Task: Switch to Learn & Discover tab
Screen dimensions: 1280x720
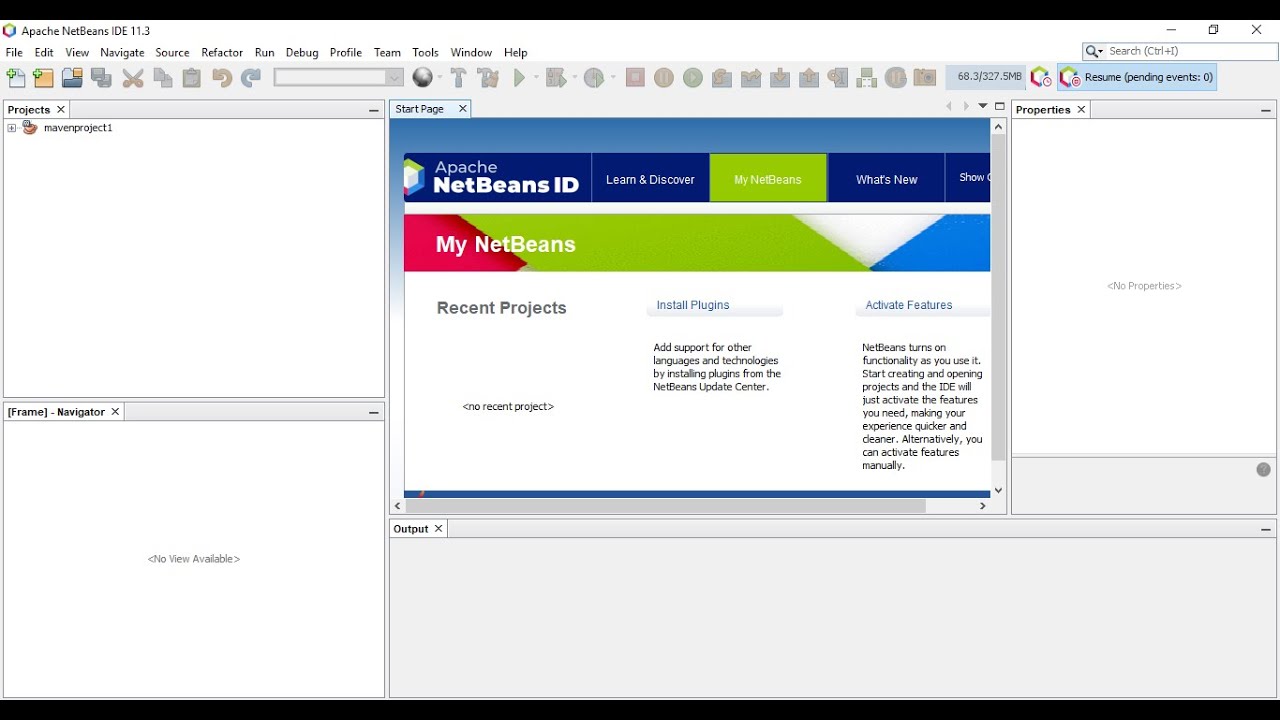Action: click(650, 180)
